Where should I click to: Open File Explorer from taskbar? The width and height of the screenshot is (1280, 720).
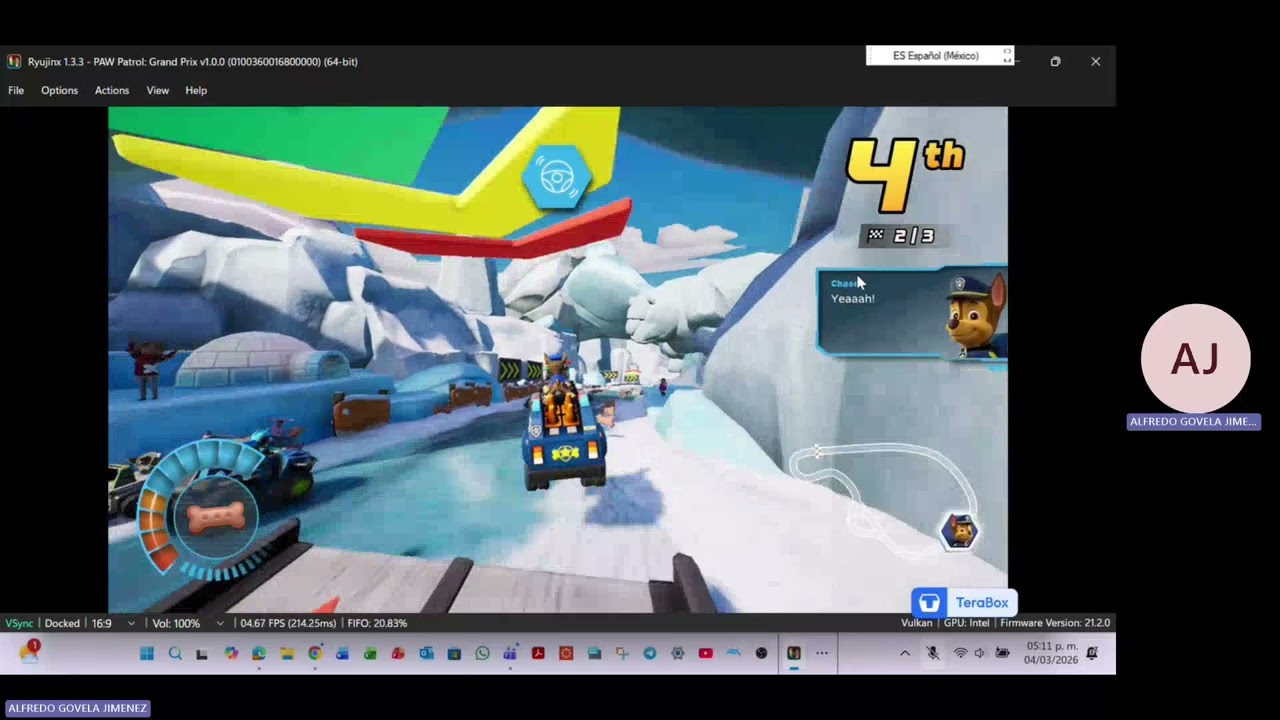point(287,653)
